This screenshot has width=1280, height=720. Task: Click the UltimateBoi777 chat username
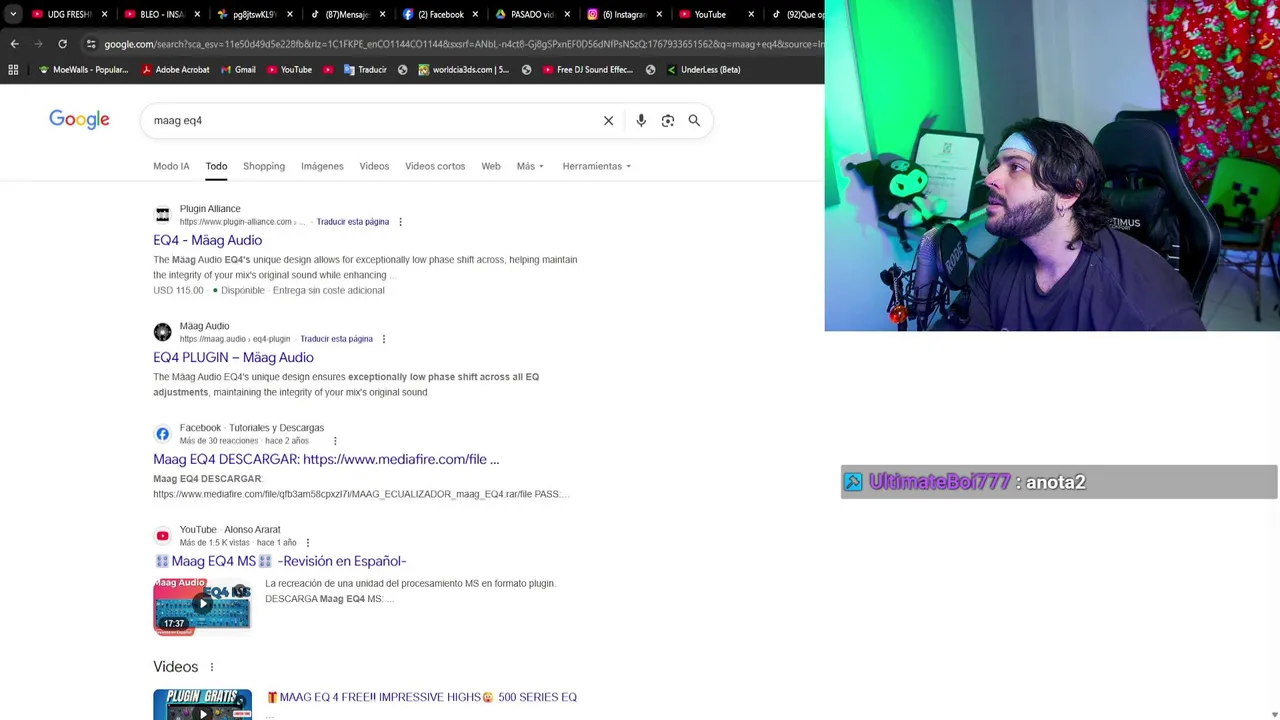939,482
